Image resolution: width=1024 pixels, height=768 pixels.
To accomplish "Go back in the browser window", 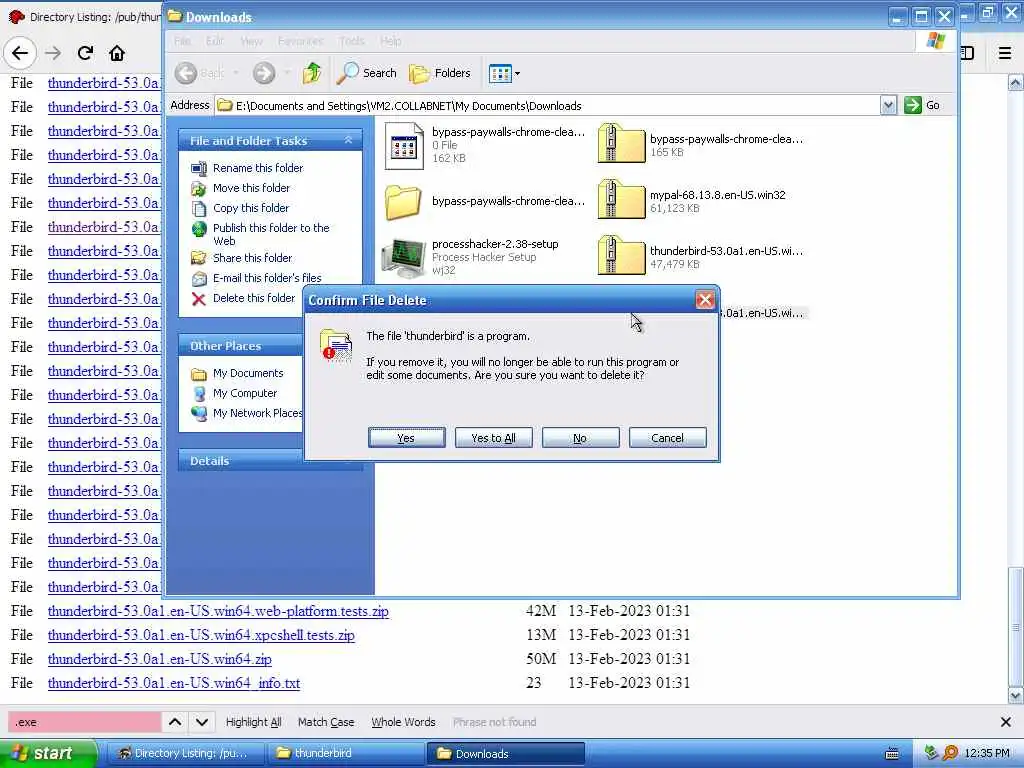I will (20, 53).
